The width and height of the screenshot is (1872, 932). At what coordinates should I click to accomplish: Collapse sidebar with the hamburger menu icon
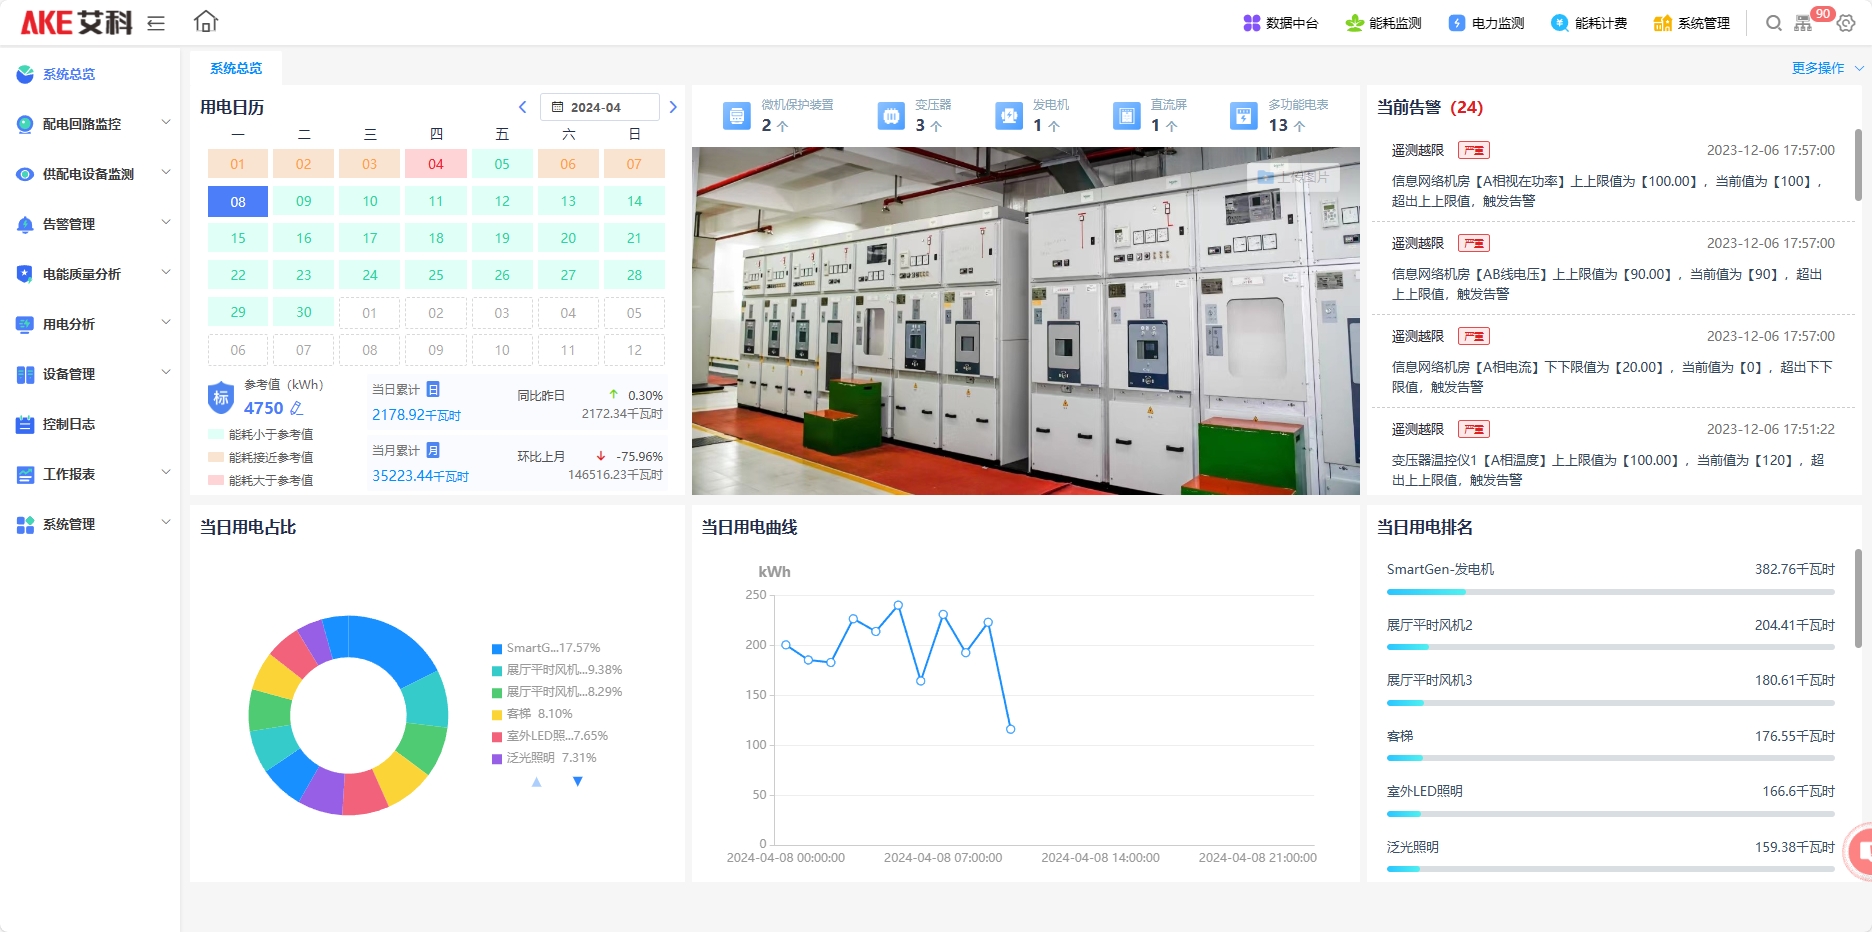[156, 23]
